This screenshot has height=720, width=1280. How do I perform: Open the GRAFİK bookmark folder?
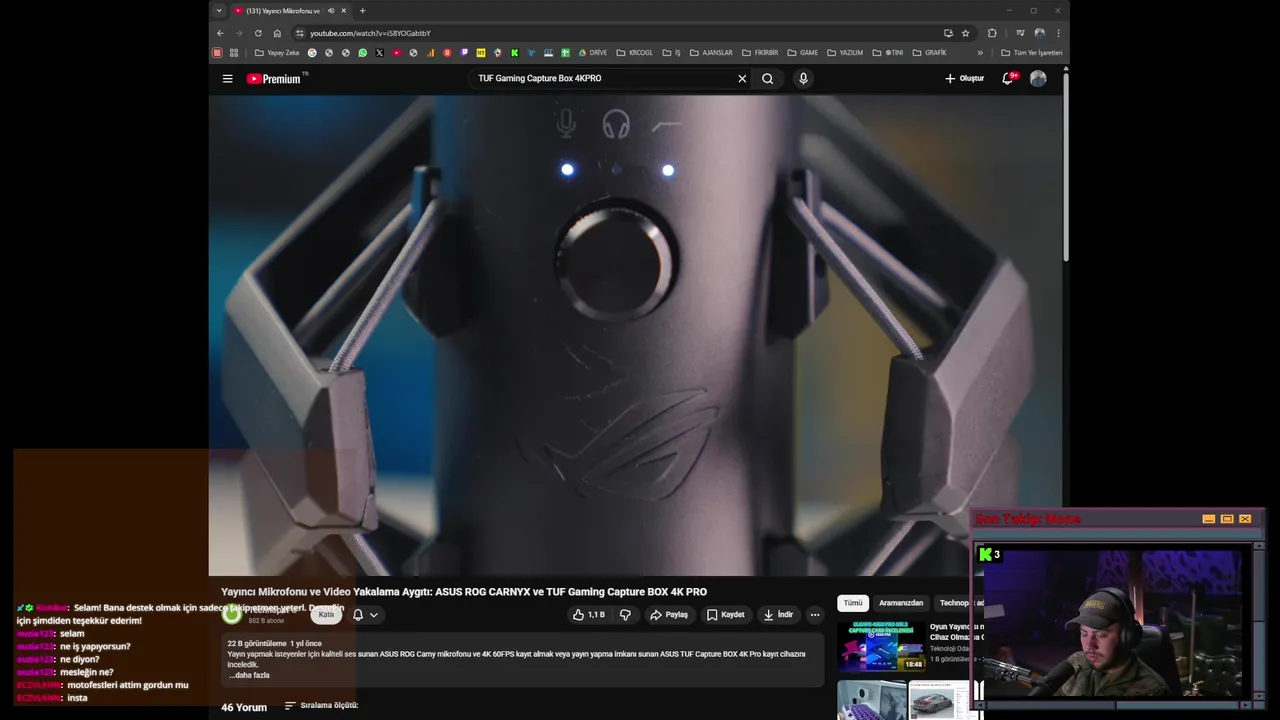[929, 53]
